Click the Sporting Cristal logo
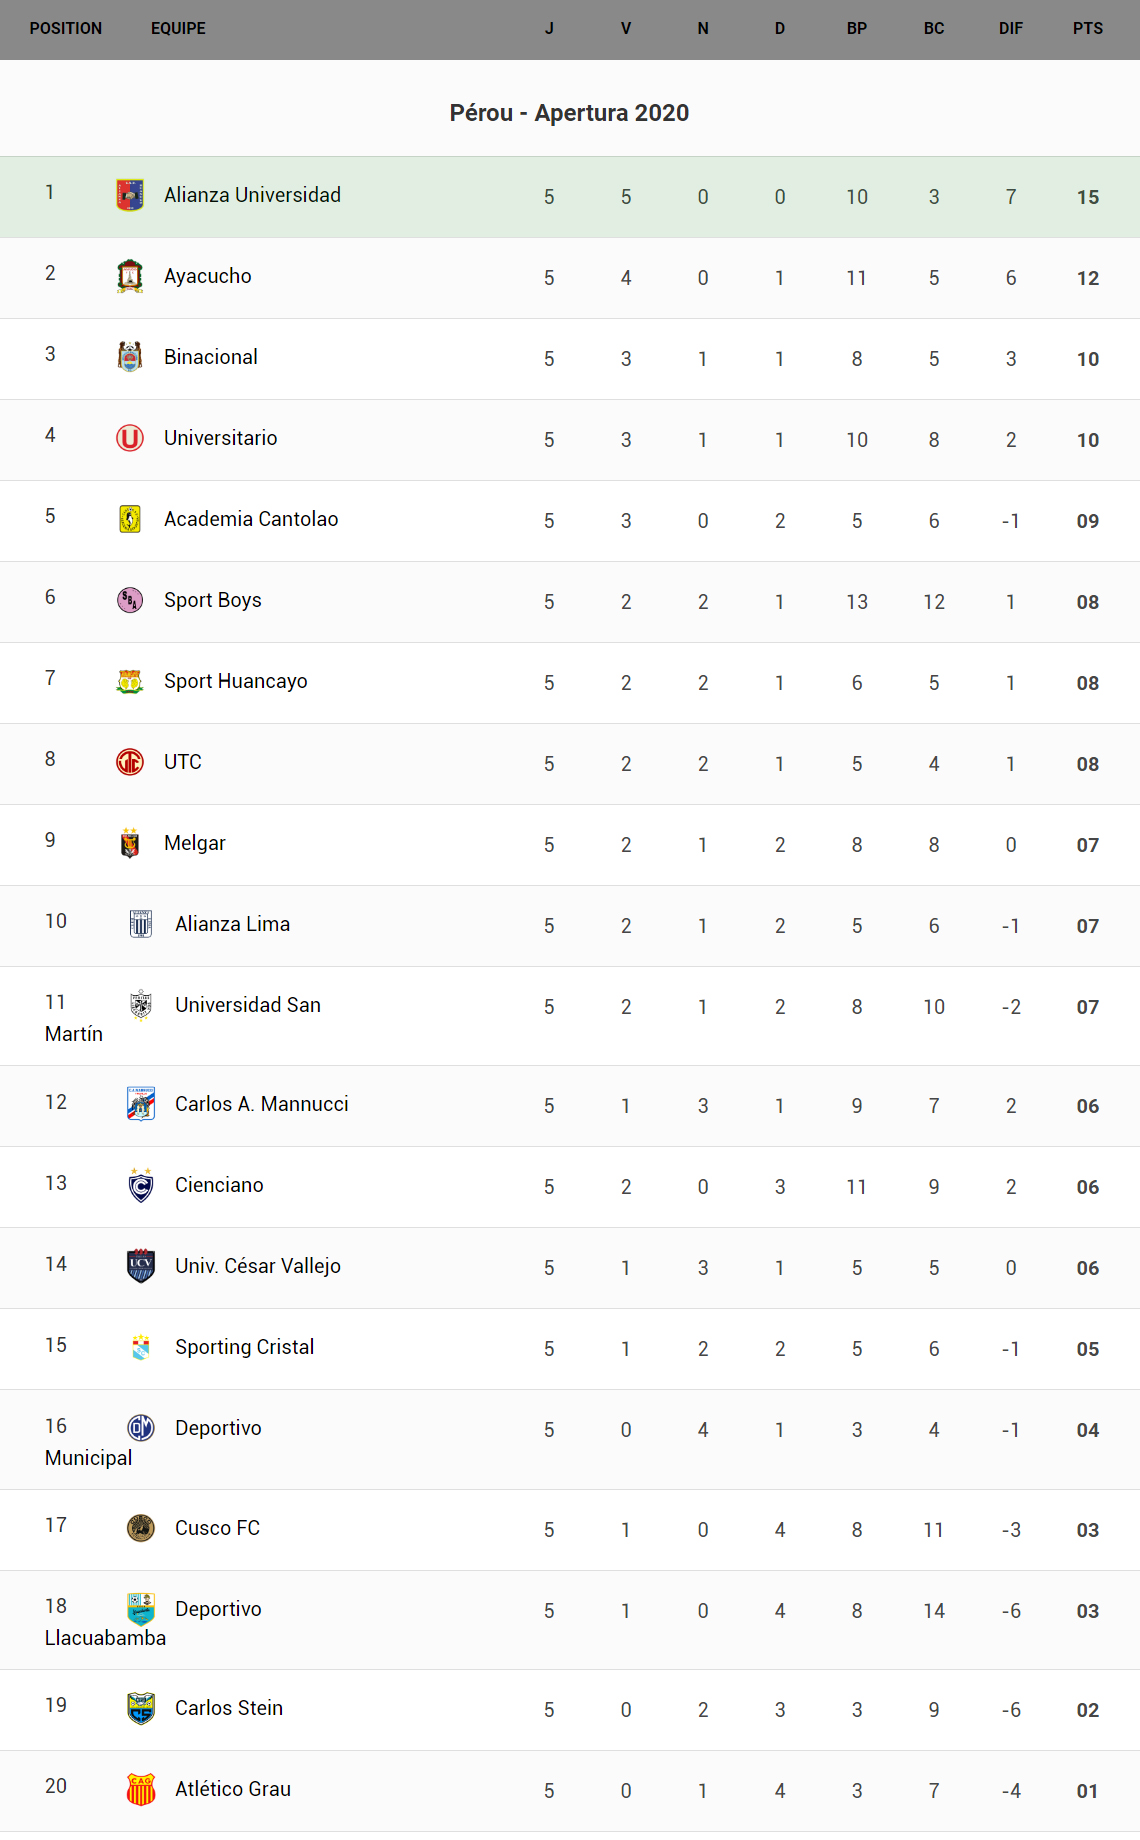The height and width of the screenshot is (1840, 1140). tap(141, 1347)
